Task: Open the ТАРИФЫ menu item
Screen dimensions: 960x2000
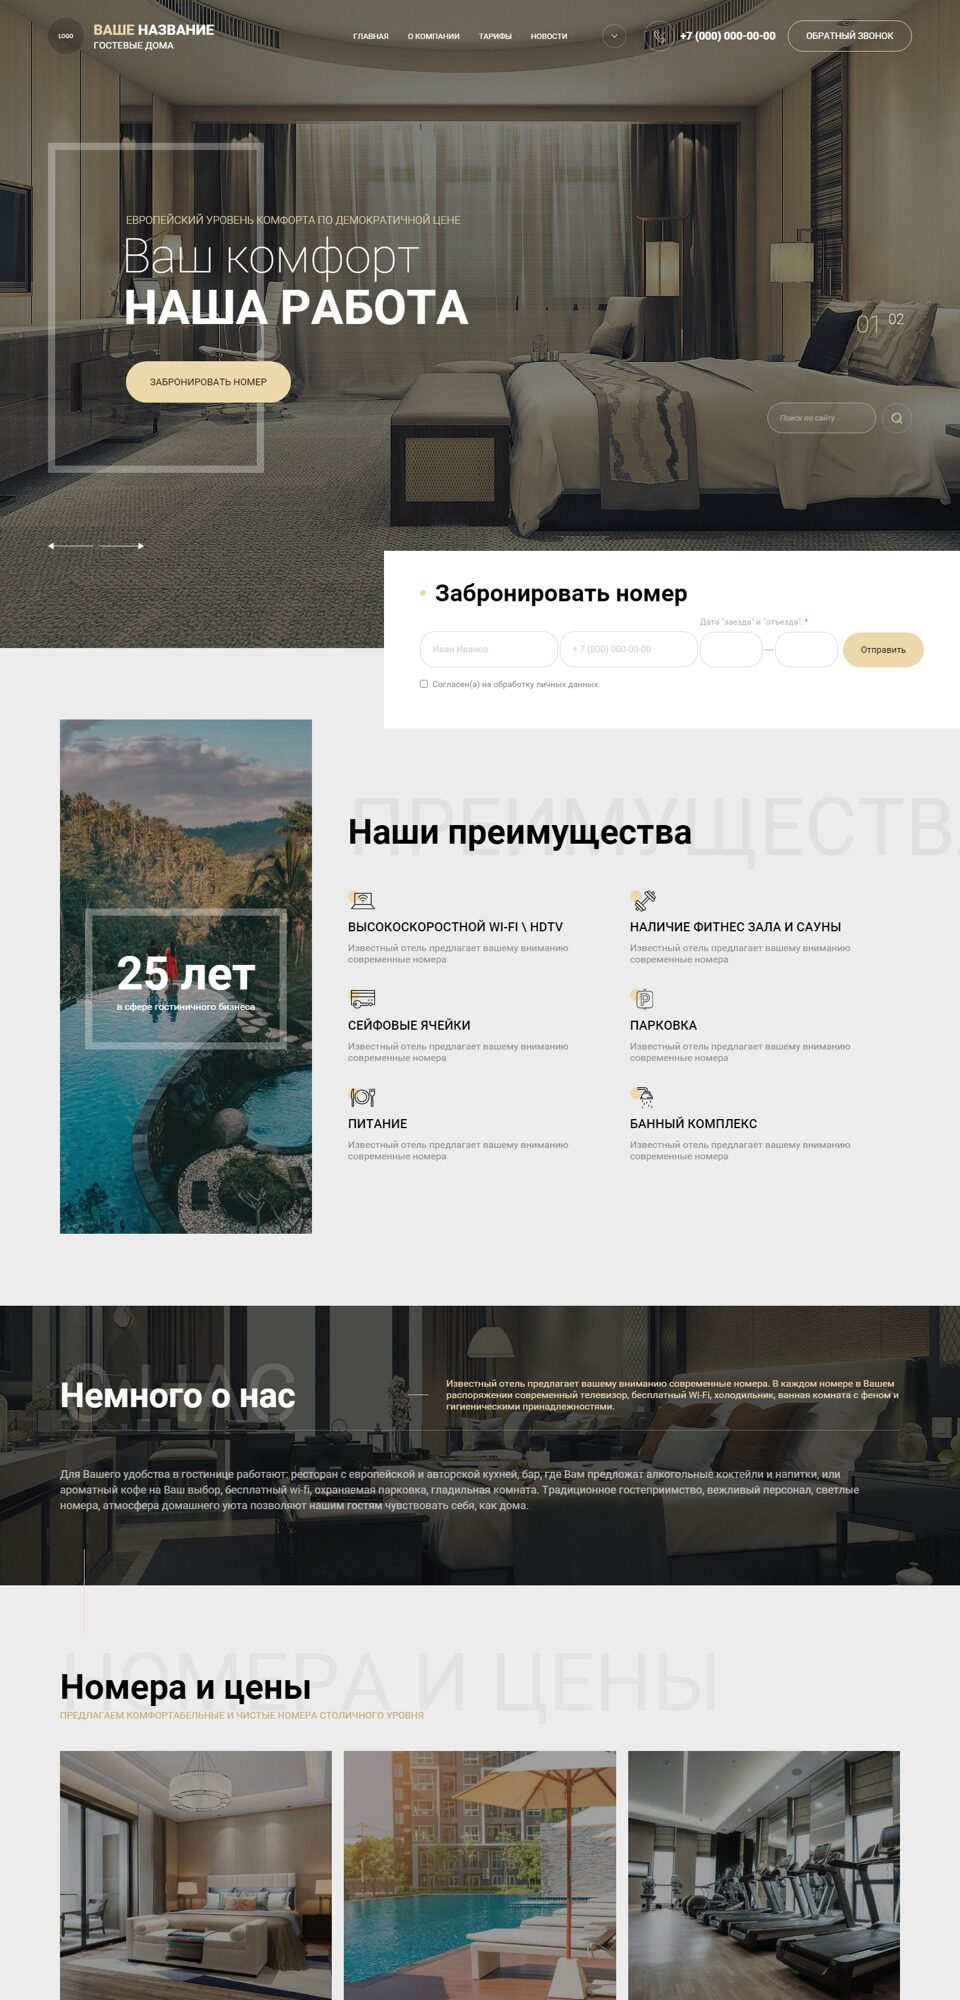Action: click(x=495, y=36)
